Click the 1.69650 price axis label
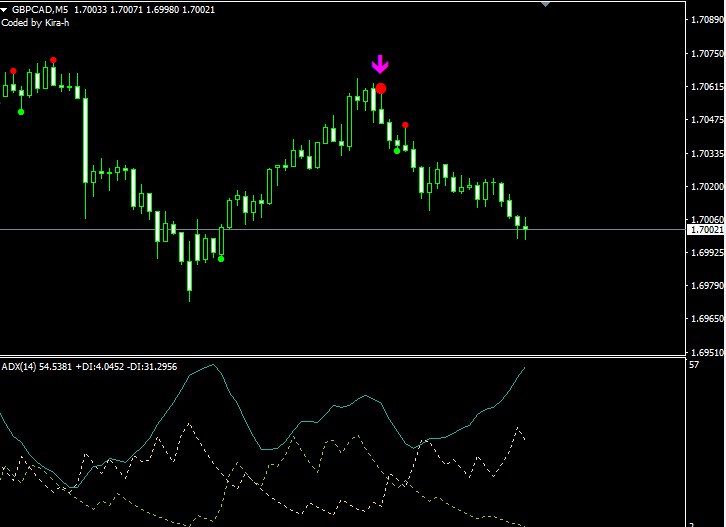 click(707, 319)
